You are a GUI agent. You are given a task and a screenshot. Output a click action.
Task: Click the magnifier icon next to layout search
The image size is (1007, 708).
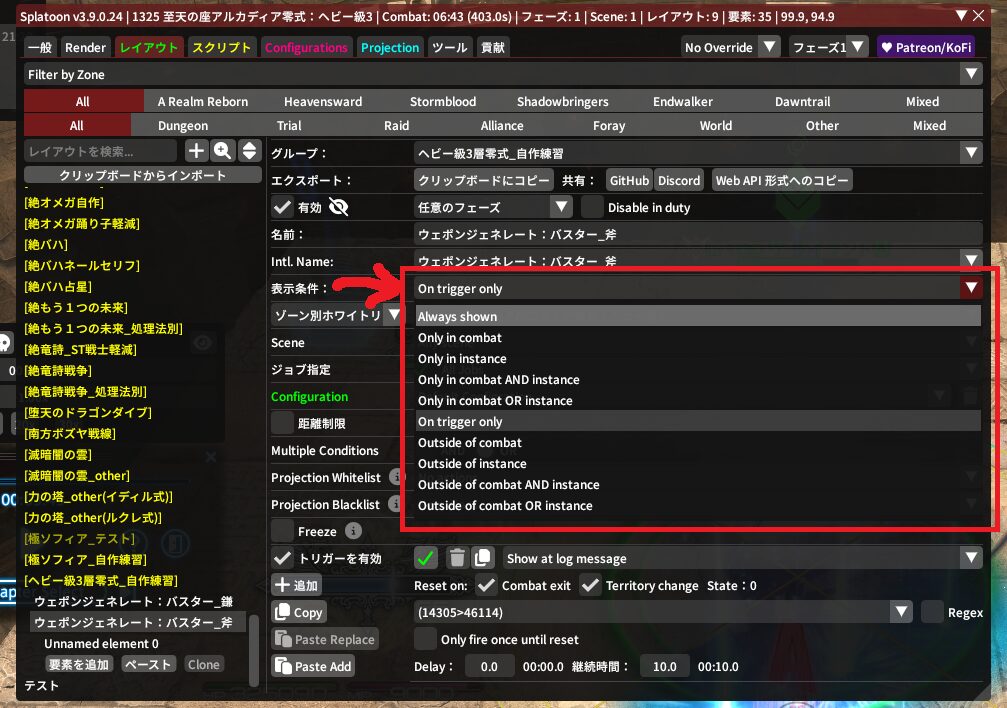(x=223, y=151)
